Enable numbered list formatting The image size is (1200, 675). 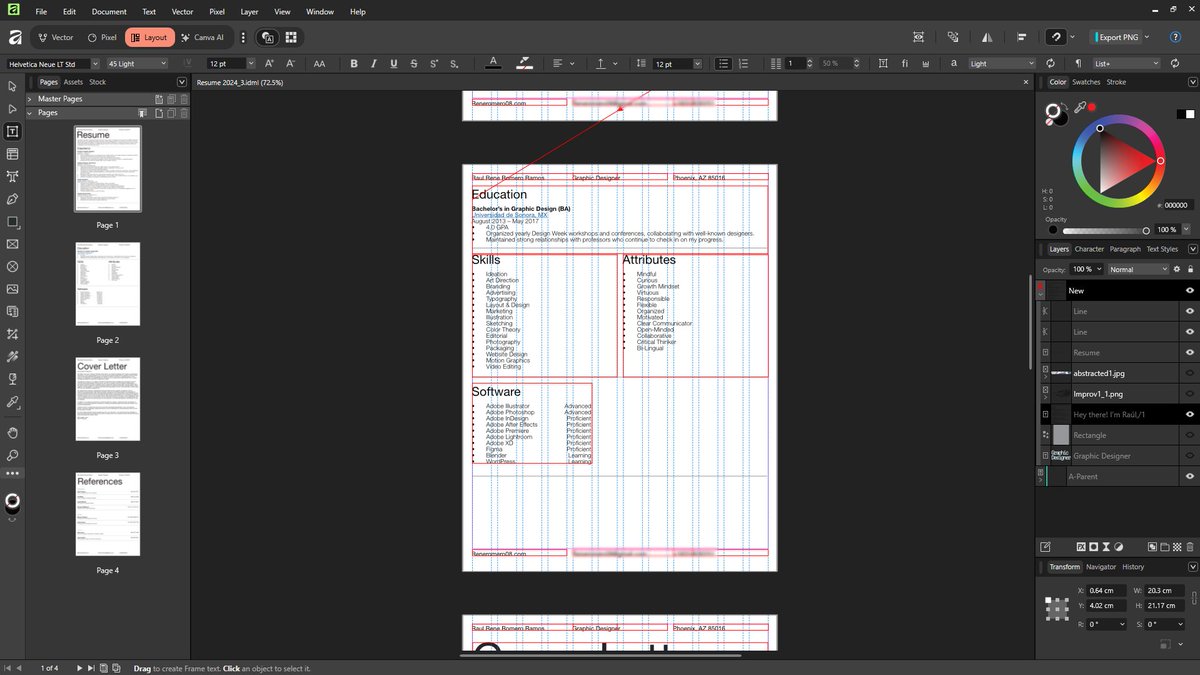coord(743,63)
